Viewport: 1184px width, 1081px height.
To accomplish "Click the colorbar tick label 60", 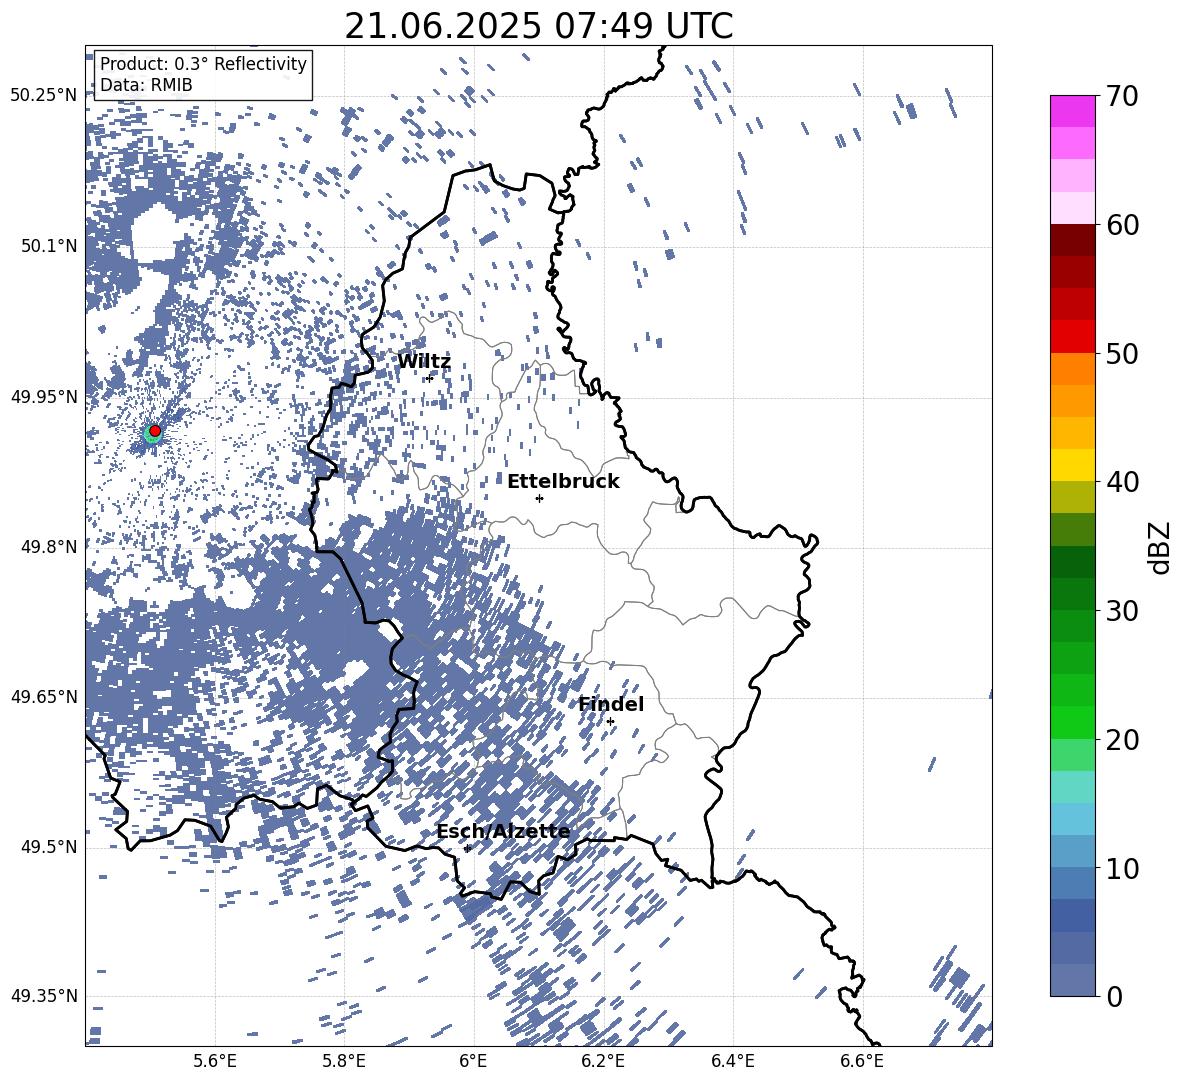I will pos(1123,225).
